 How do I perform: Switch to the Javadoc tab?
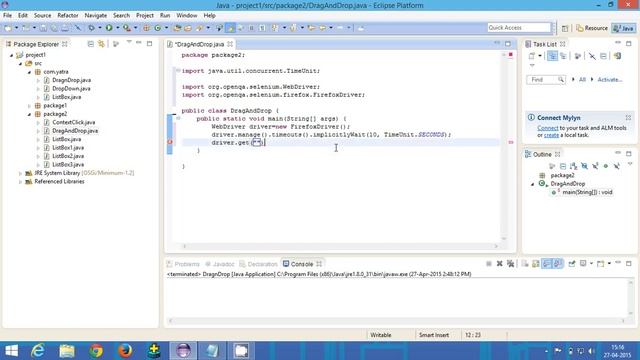[220, 264]
